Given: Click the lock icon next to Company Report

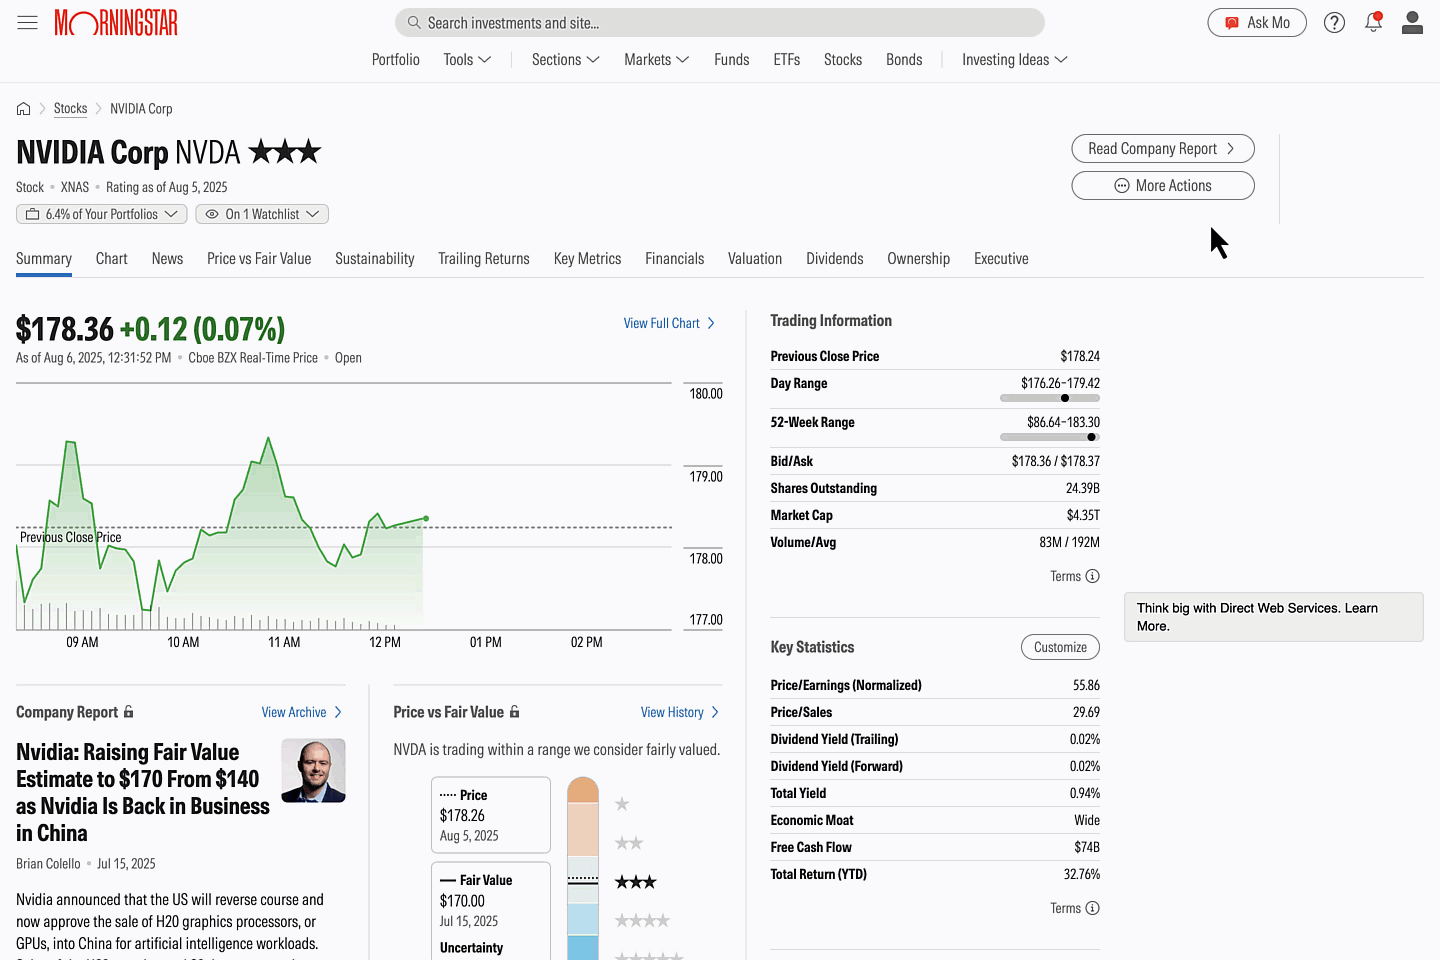Looking at the screenshot, I should tap(128, 712).
